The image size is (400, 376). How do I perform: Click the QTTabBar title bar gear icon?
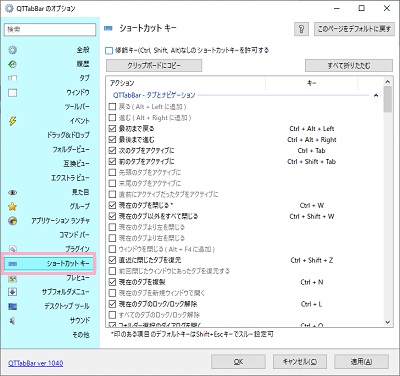9,8
